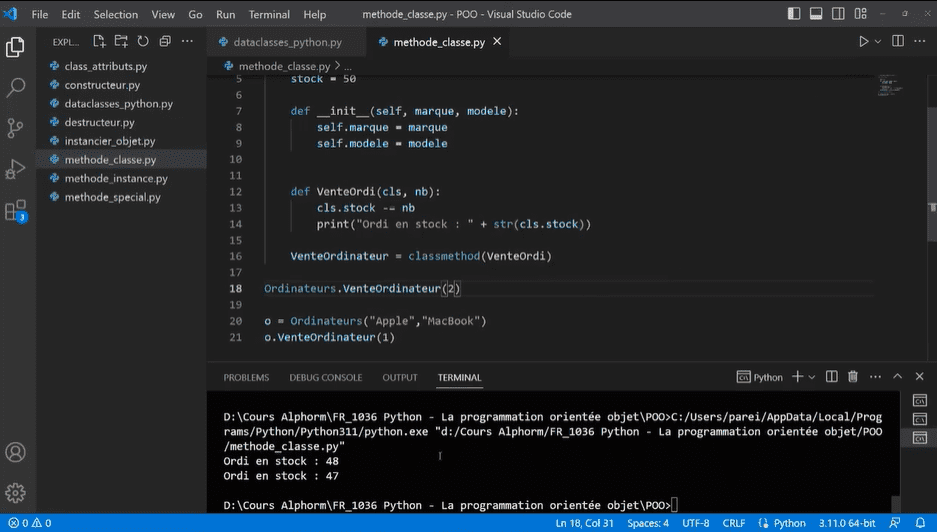Toggle panel layout button

[816, 14]
